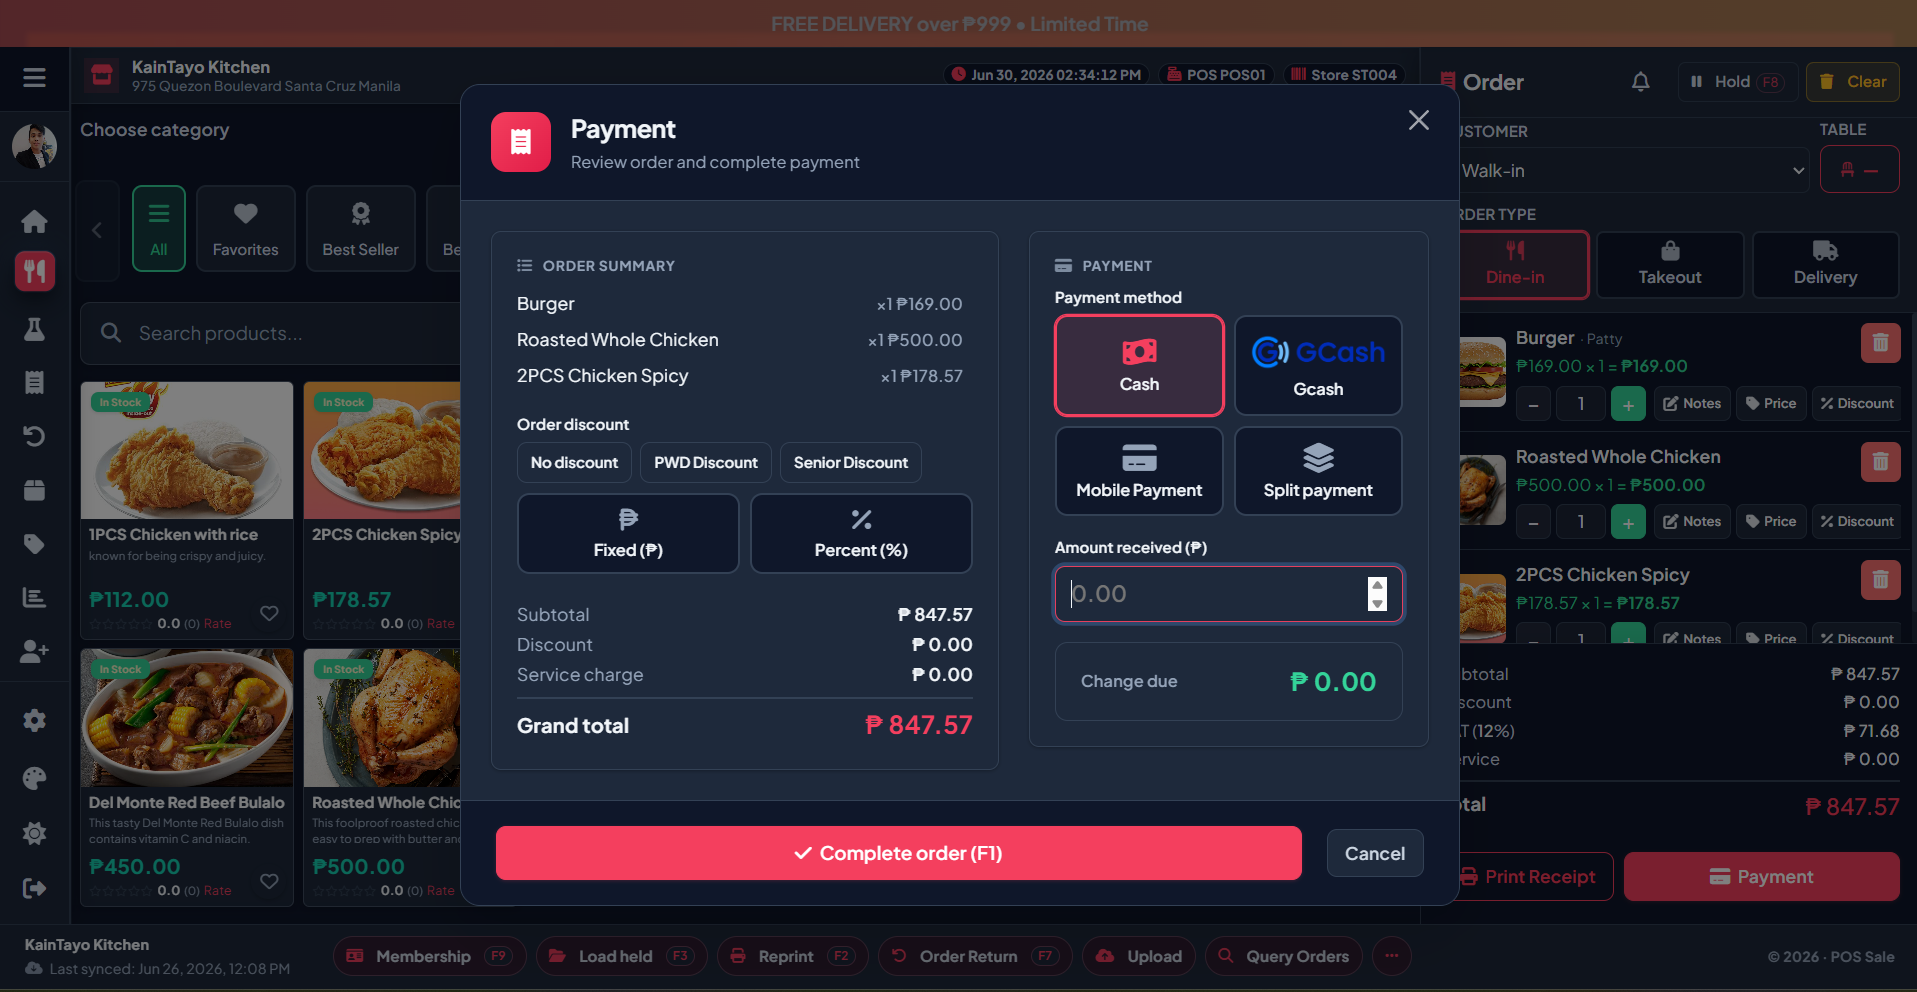The width and height of the screenshot is (1917, 992).
Task: Increase Roasted Whole Chicken quantity
Action: (x=1628, y=522)
